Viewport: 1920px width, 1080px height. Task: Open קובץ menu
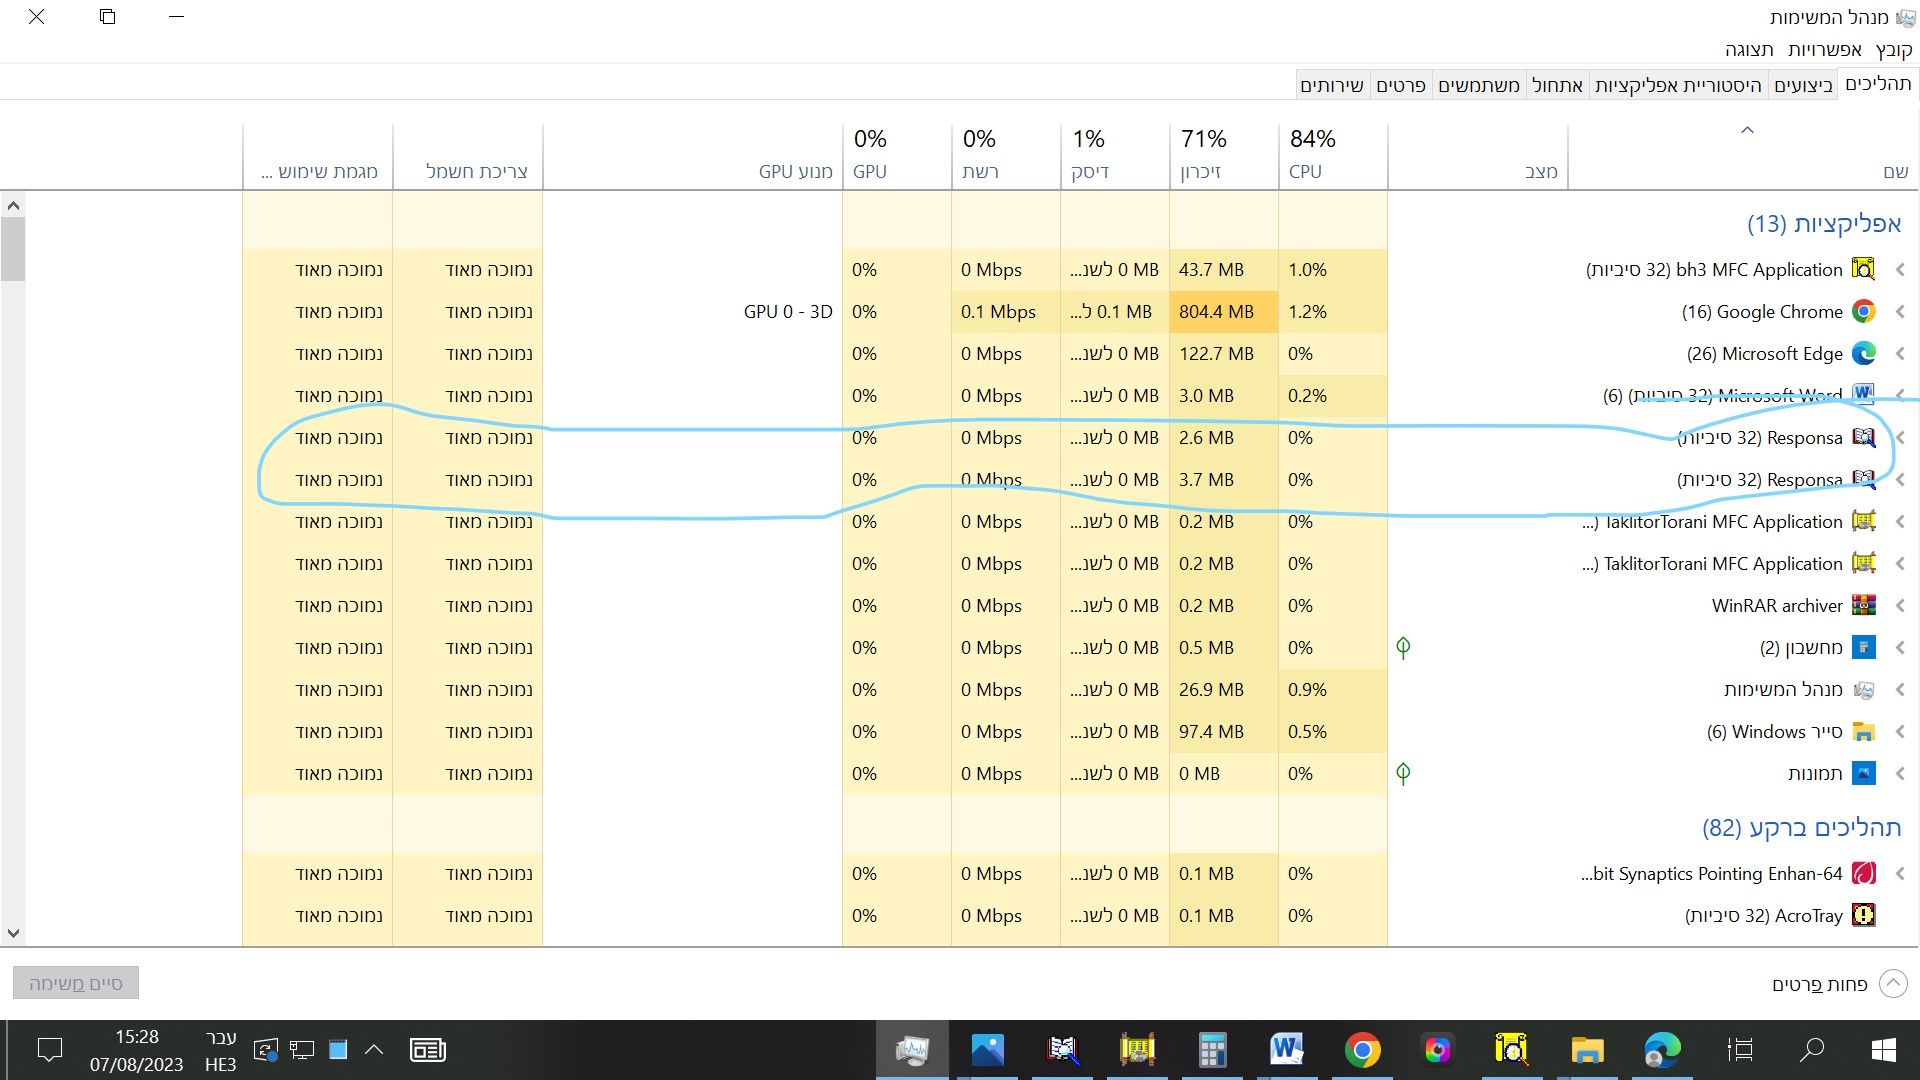tap(1893, 49)
